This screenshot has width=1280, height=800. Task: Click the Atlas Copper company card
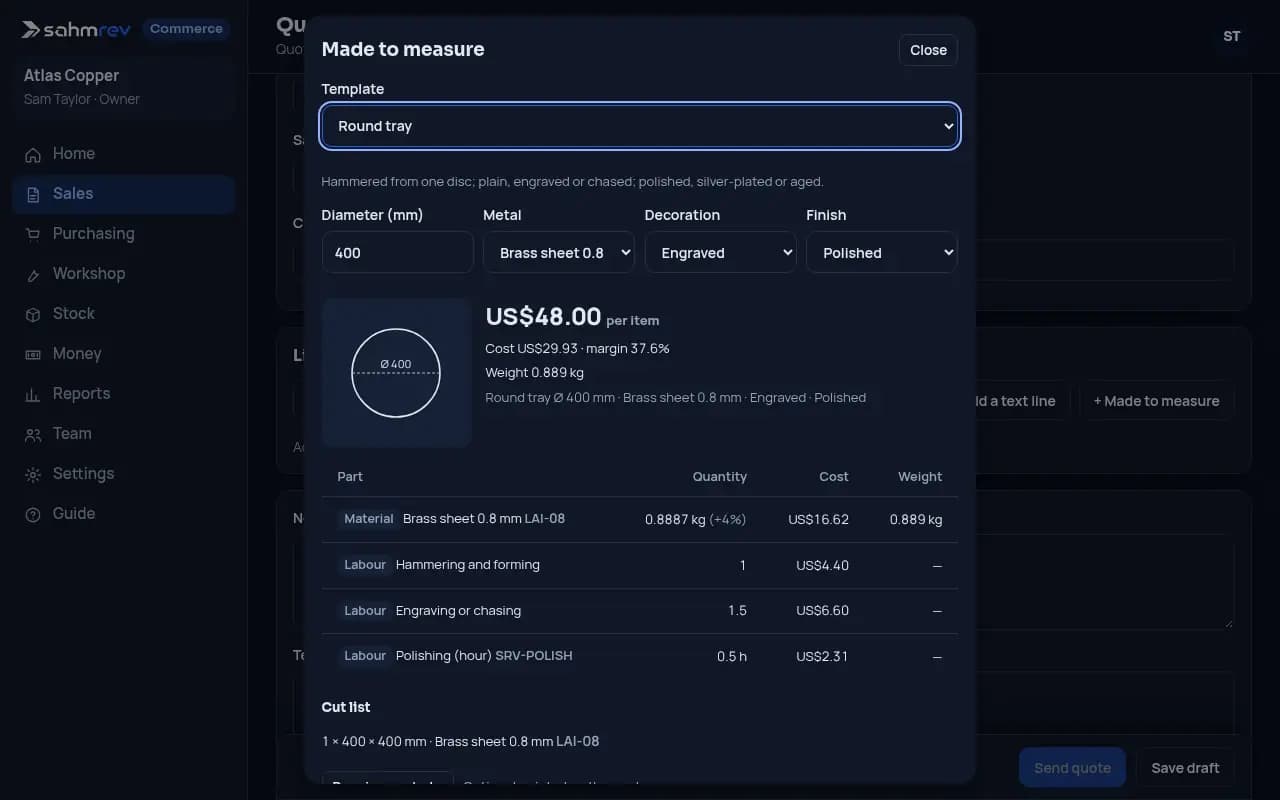point(124,87)
